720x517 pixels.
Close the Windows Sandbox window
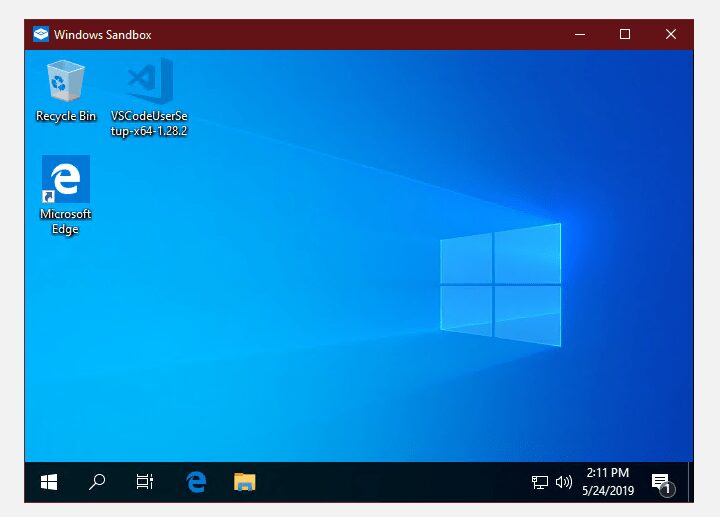click(x=670, y=34)
